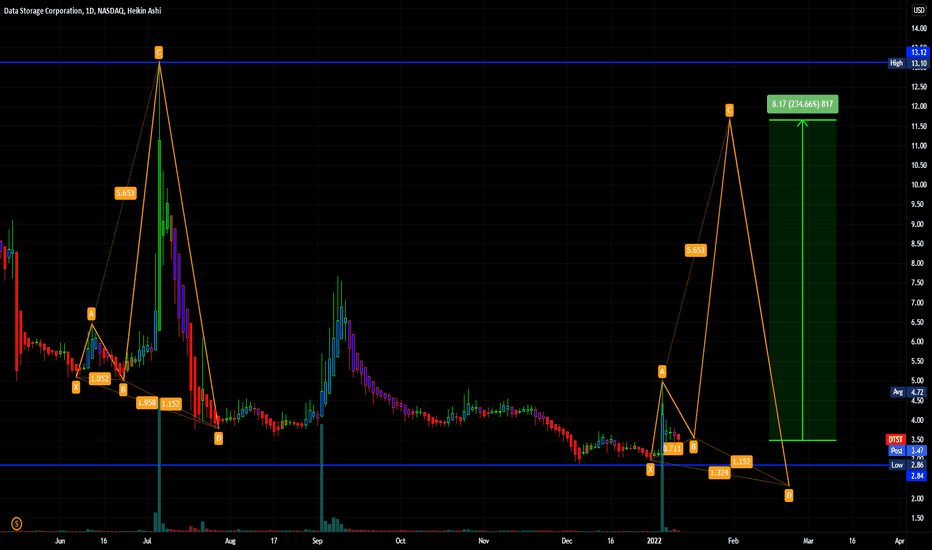
Task: Select point B right of 1.052 label
Action: [123, 389]
